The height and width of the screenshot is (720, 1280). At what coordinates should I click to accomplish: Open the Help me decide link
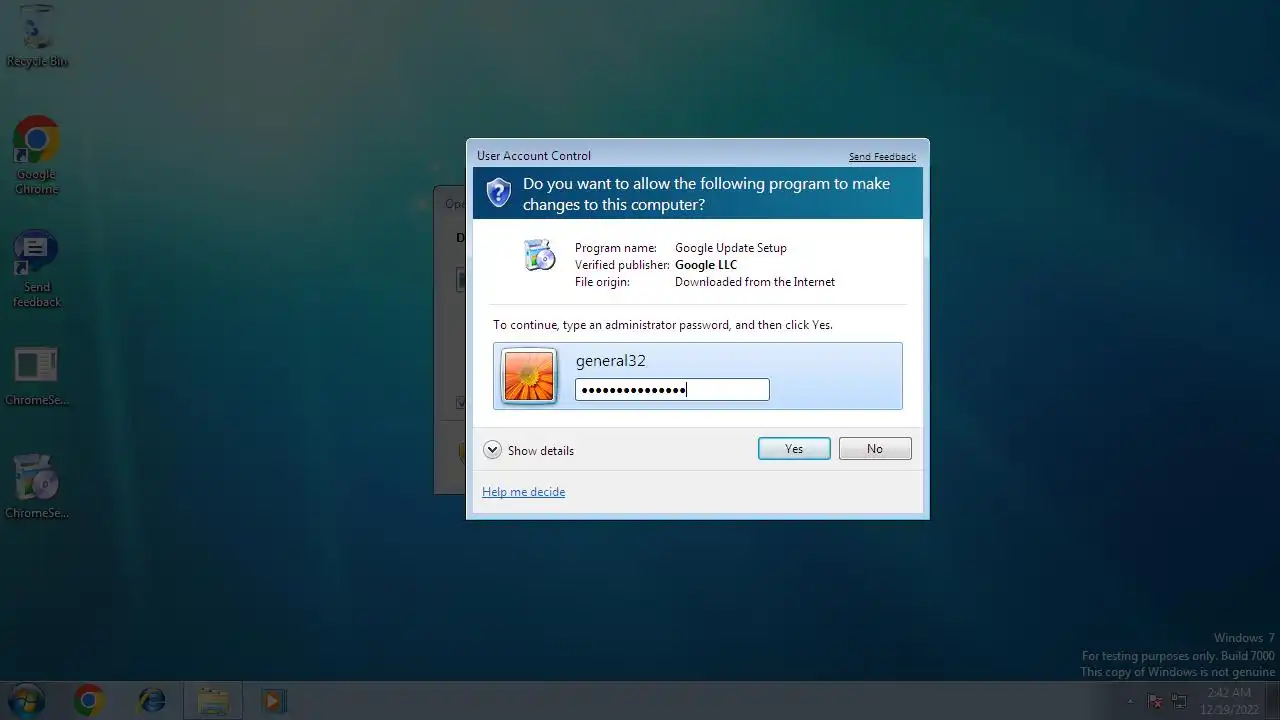[523, 492]
